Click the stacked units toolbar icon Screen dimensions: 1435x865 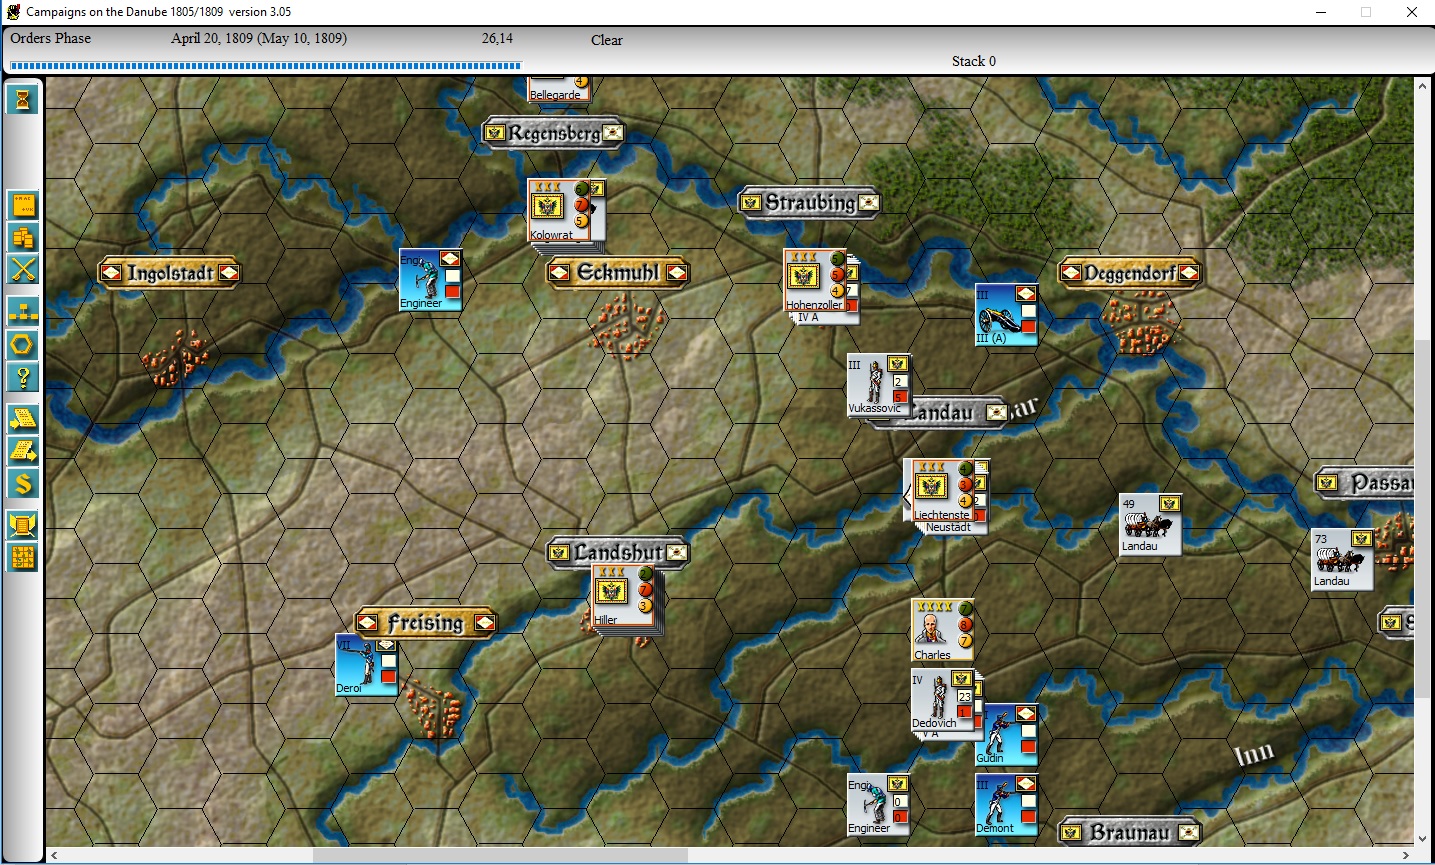click(23, 237)
